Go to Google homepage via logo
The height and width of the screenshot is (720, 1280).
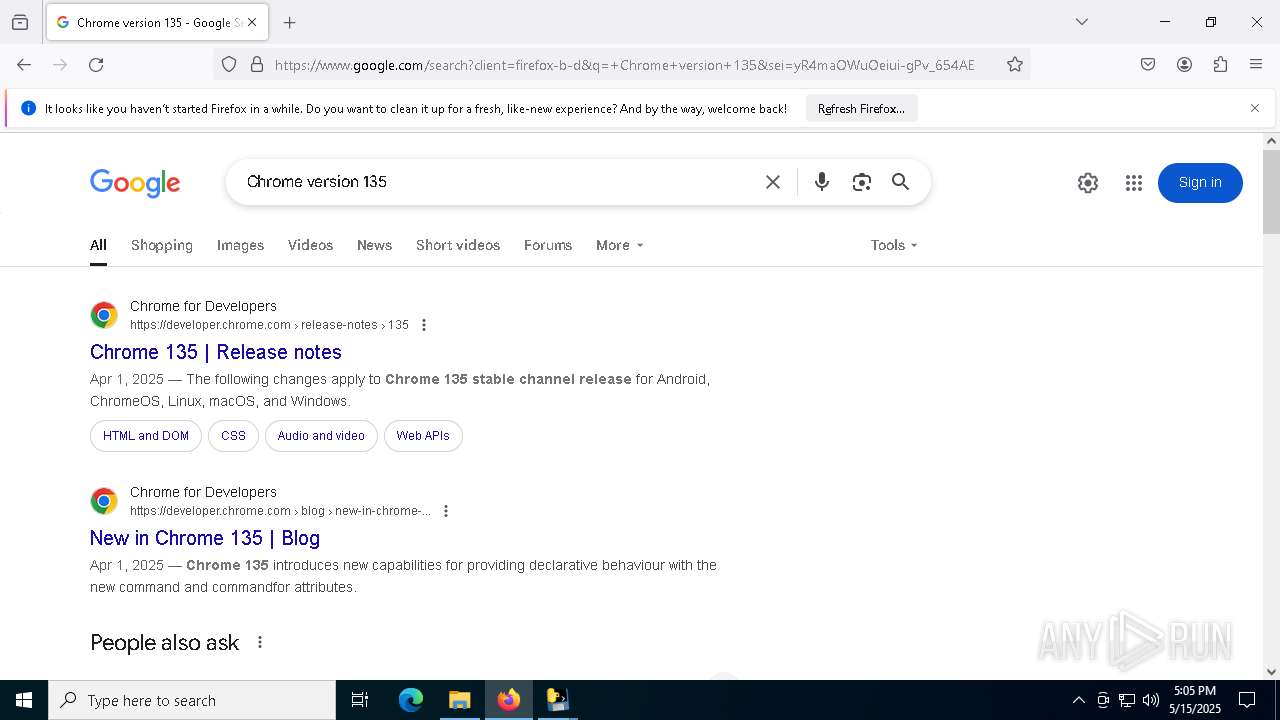[135, 183]
